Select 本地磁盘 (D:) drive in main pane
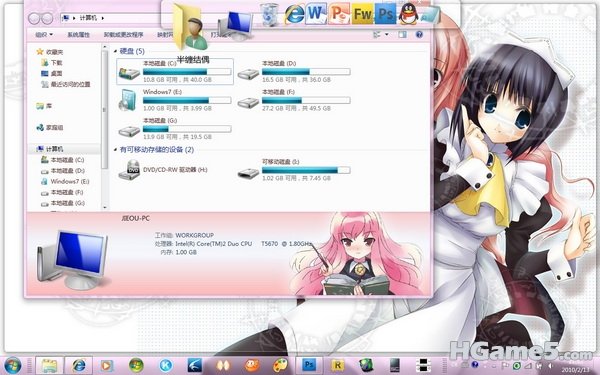Viewport: 600px width, 375px height. [293, 72]
